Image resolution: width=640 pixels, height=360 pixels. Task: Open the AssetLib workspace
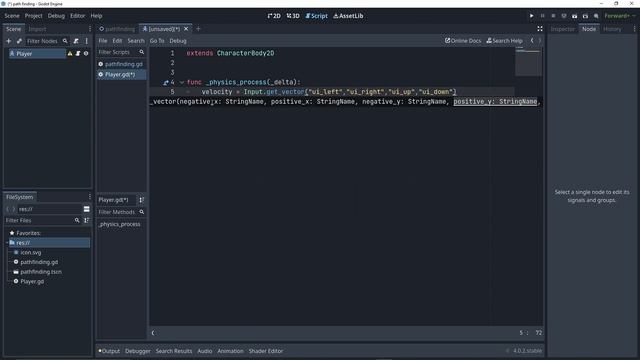pyautogui.click(x=348, y=16)
